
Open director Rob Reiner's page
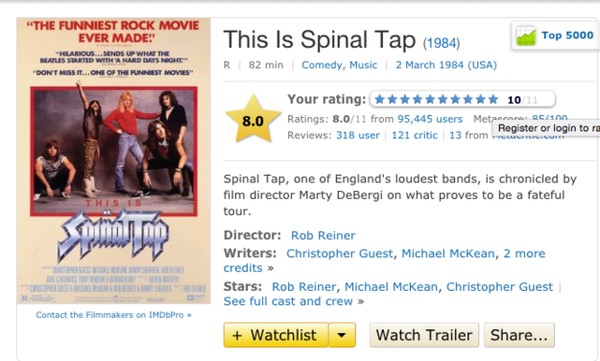[x=323, y=235]
